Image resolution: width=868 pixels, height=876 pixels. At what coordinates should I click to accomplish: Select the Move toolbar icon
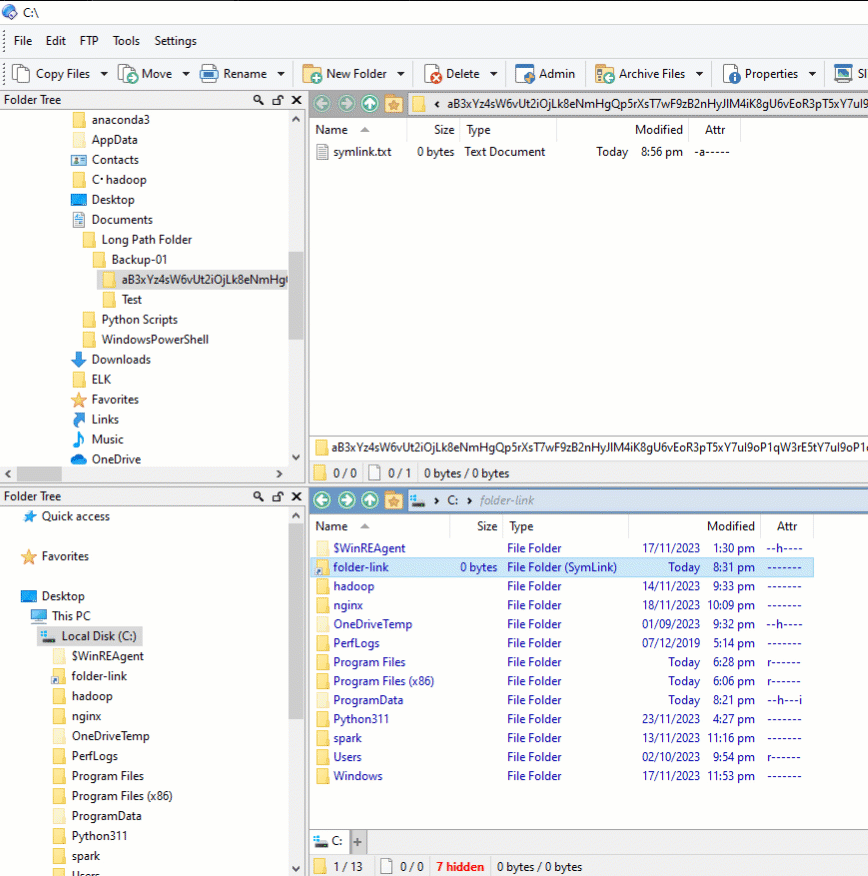pos(128,73)
